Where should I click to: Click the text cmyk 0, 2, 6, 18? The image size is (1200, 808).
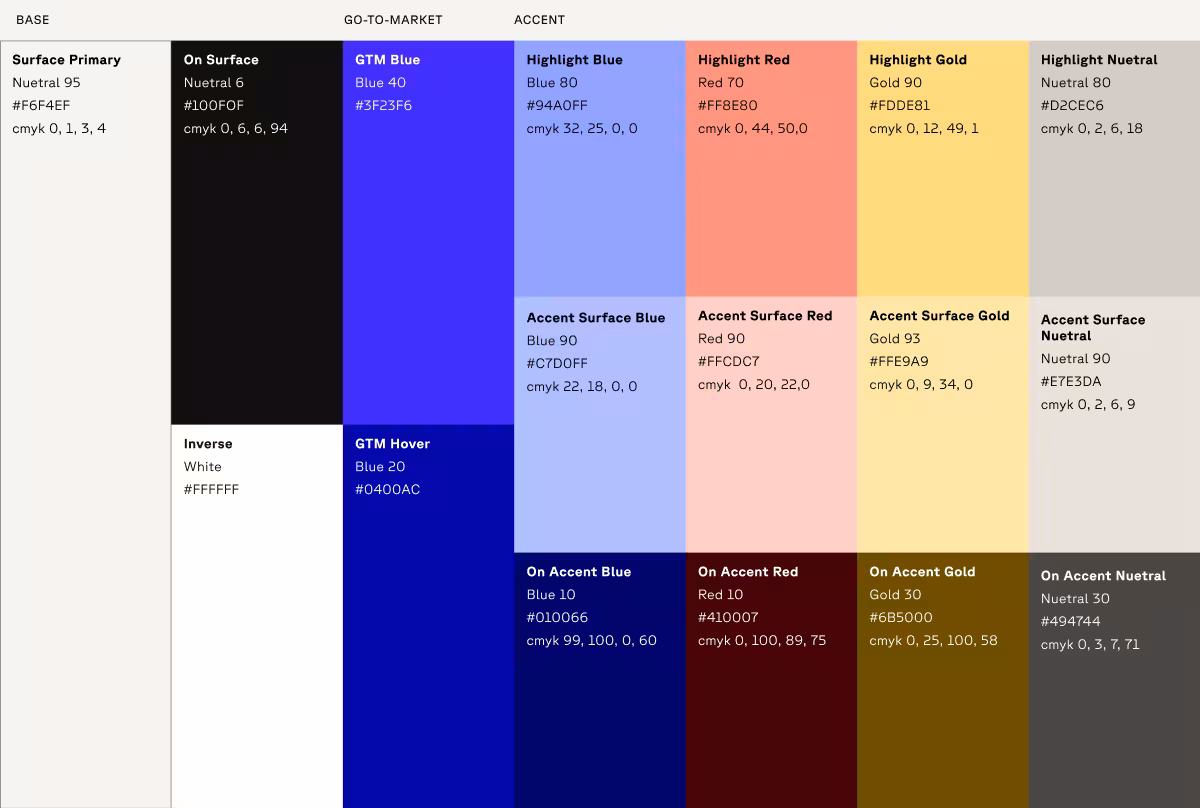click(x=1092, y=128)
